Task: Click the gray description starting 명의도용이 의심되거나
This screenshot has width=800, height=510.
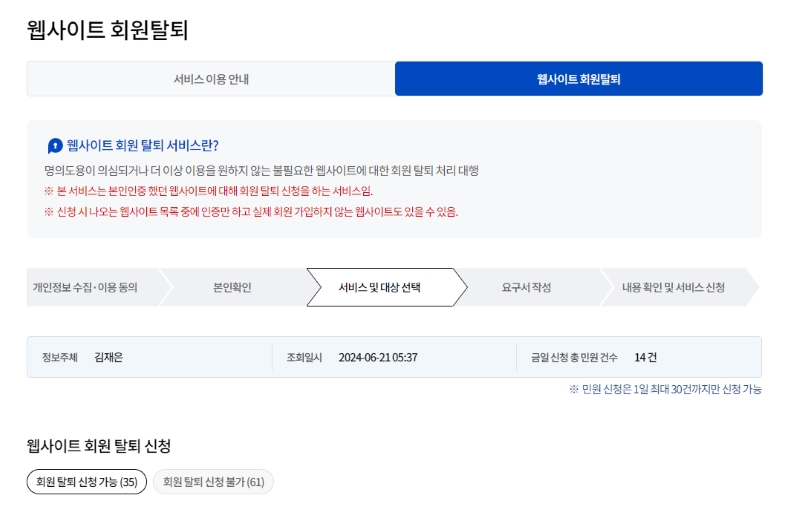Action: (261, 170)
